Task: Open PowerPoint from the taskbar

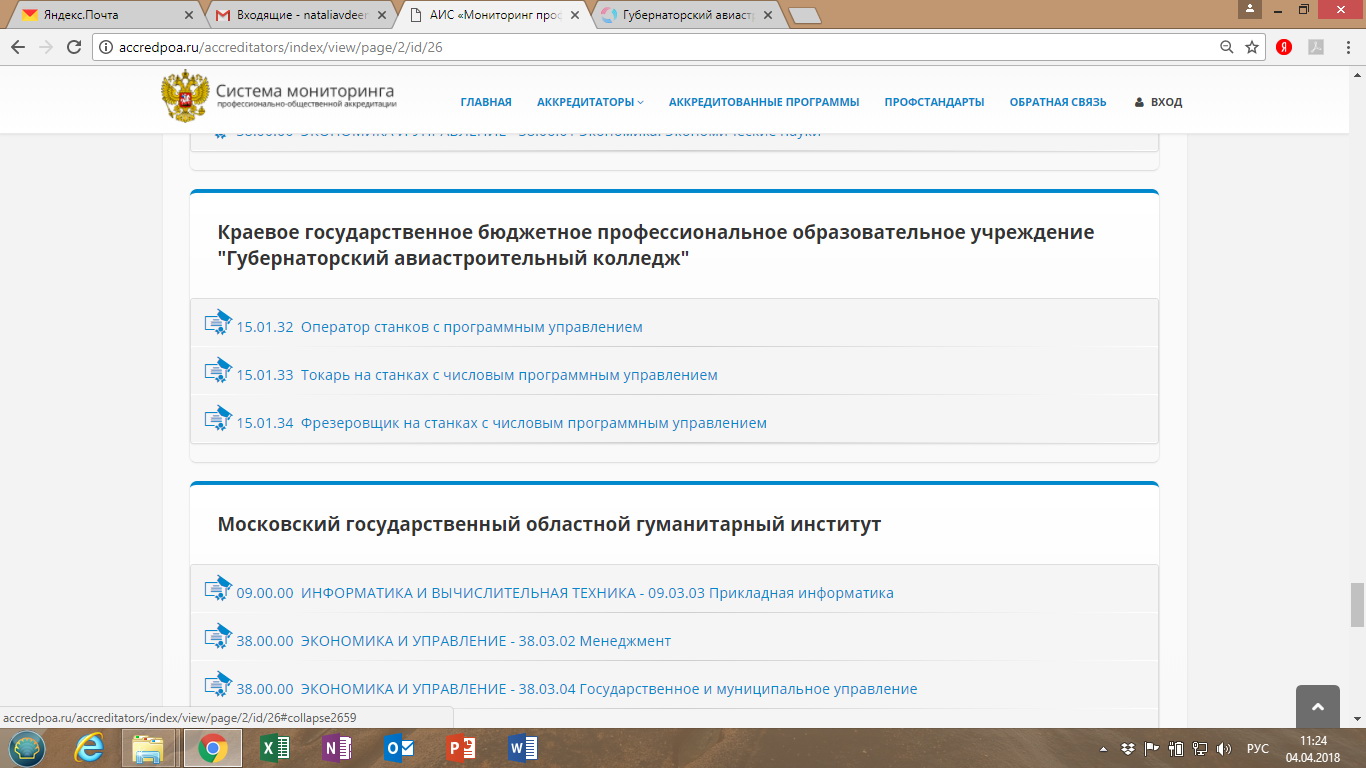Action: tap(460, 748)
